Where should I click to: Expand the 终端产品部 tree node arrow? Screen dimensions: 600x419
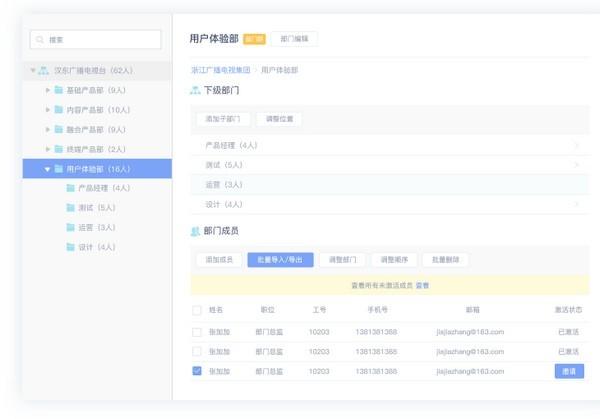pyautogui.click(x=47, y=149)
